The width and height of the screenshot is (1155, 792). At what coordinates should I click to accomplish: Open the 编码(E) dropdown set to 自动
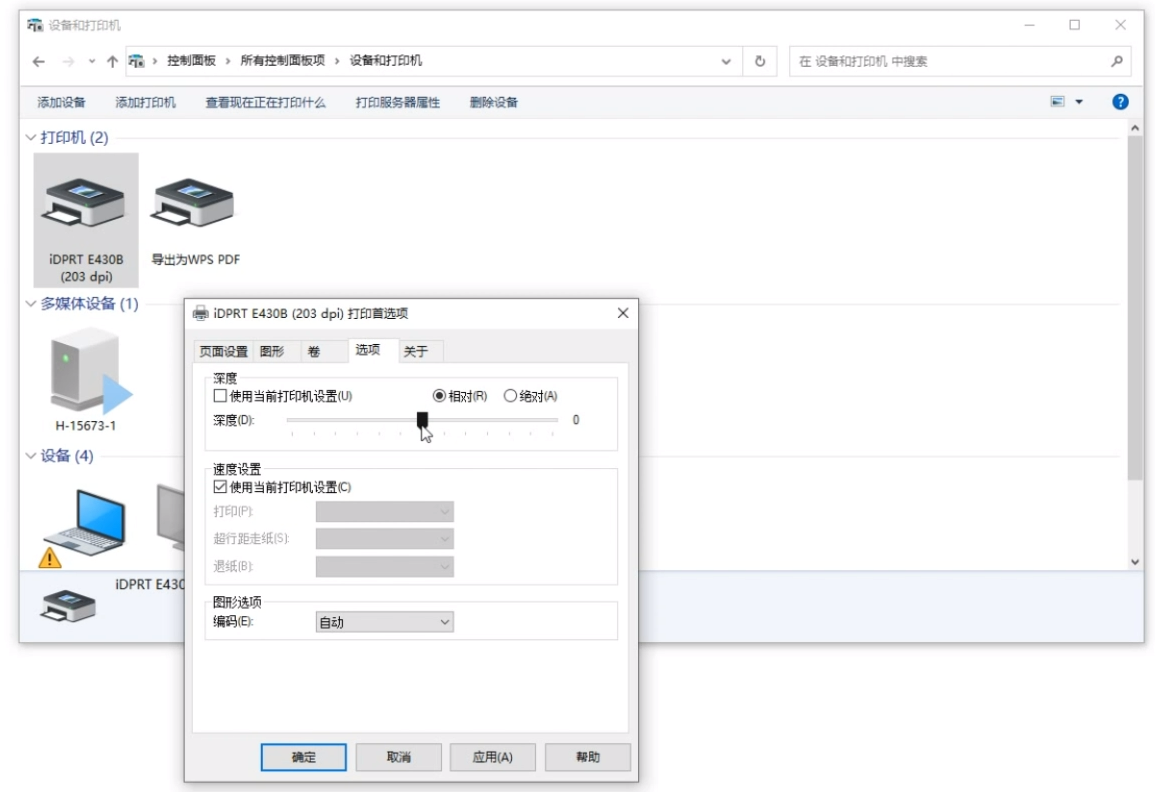384,622
